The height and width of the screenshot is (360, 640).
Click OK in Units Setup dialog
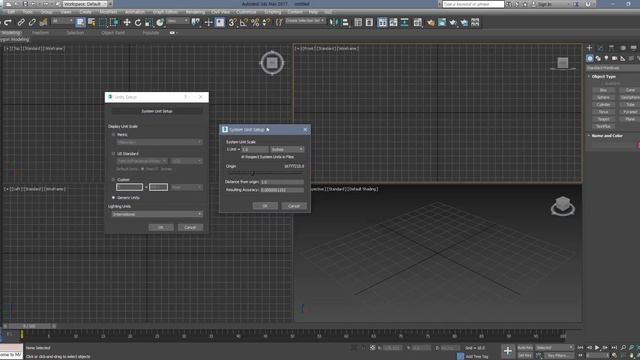[161, 227]
